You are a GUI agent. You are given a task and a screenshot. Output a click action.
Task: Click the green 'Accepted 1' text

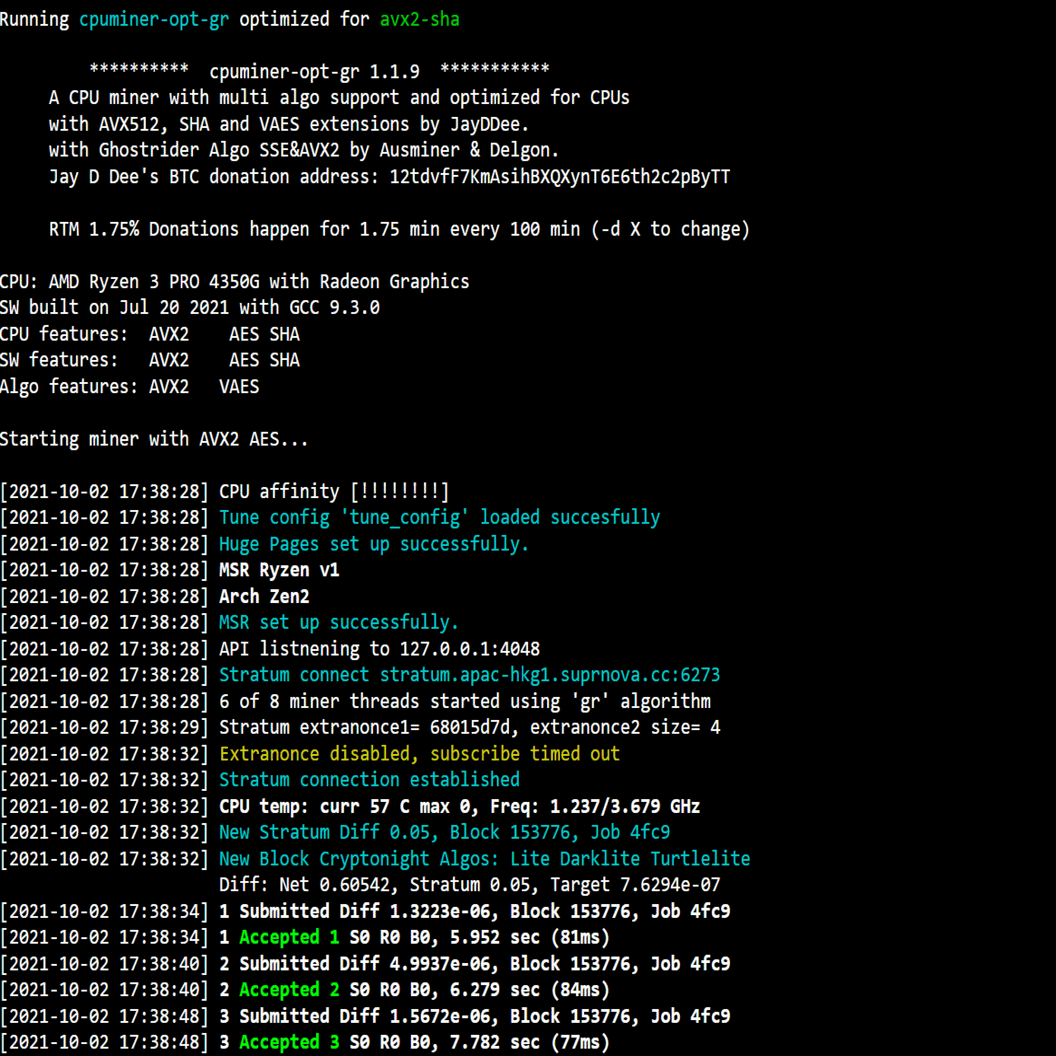(x=289, y=937)
